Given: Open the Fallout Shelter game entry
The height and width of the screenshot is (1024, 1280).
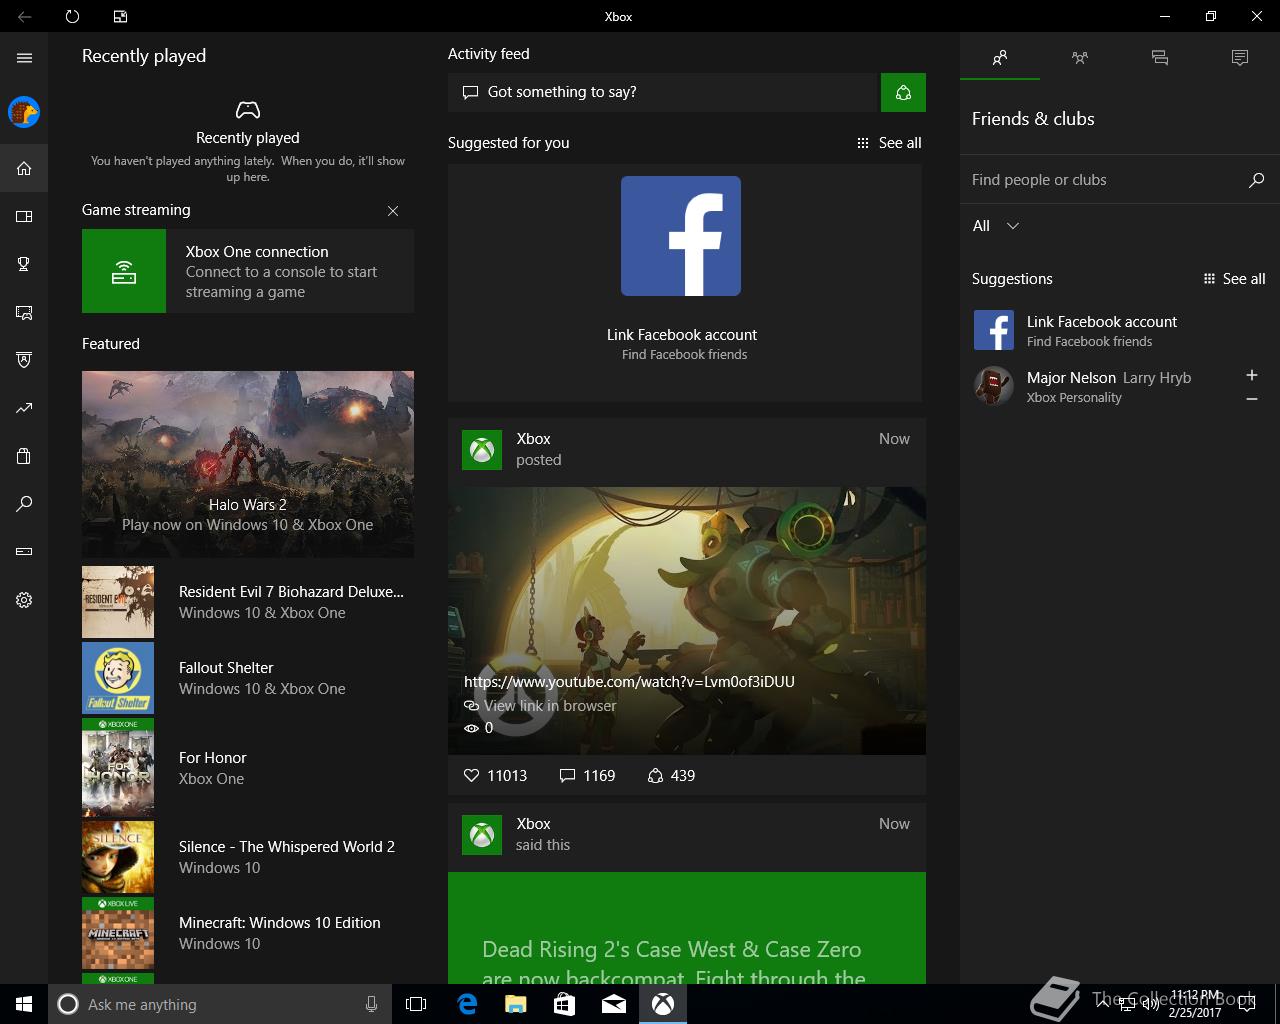Looking at the screenshot, I should click(248, 678).
